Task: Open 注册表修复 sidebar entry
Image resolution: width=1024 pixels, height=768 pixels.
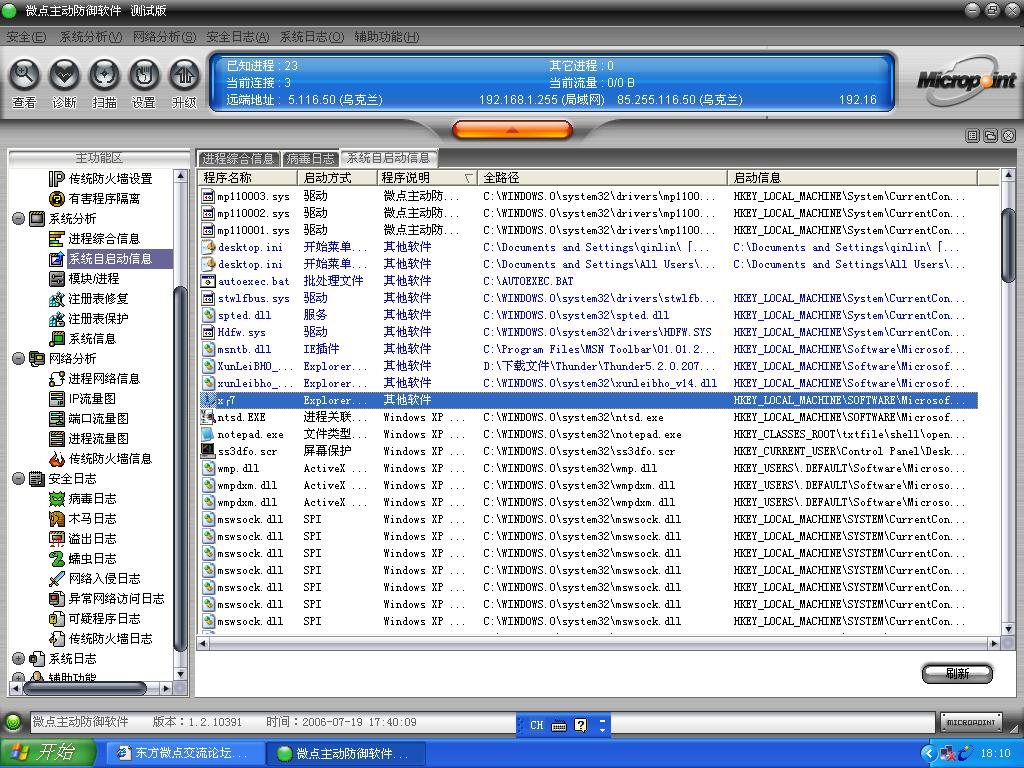Action: (x=98, y=299)
